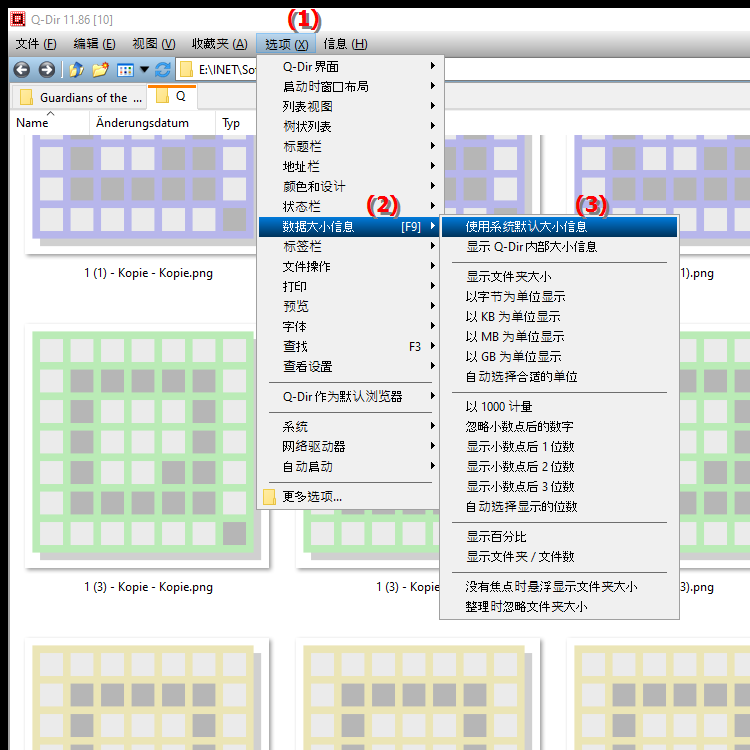750x750 pixels.
Task: Click the refresh icon in toolbar
Action: coord(163,70)
